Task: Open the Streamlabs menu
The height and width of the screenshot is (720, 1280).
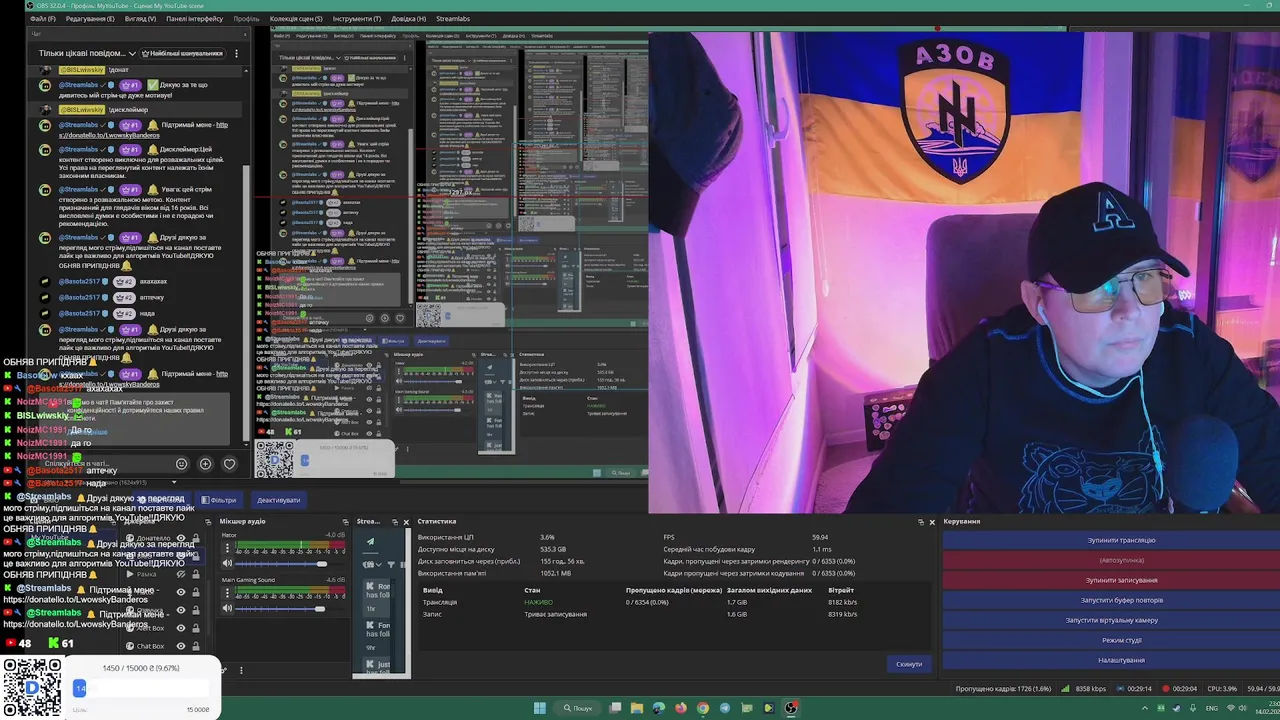Action: pyautogui.click(x=453, y=18)
